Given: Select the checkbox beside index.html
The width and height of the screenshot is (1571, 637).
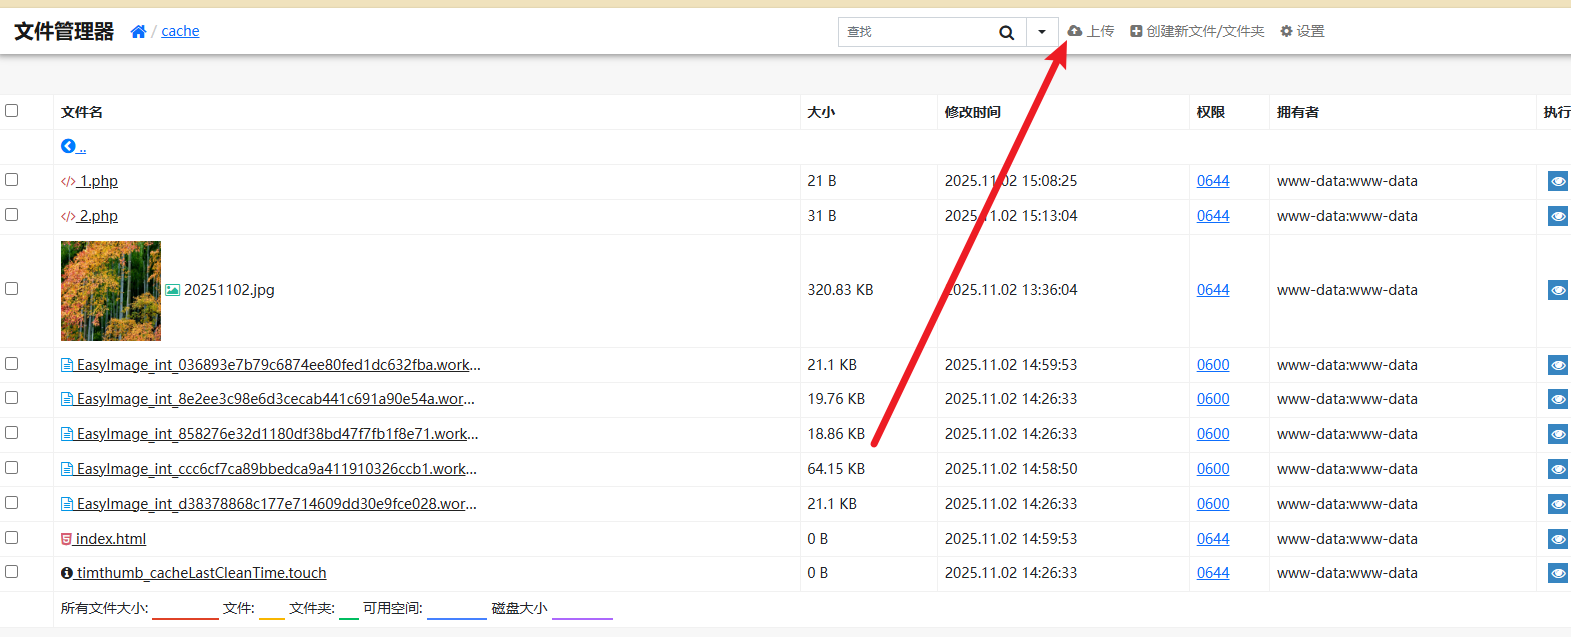Looking at the screenshot, I should (x=12, y=538).
